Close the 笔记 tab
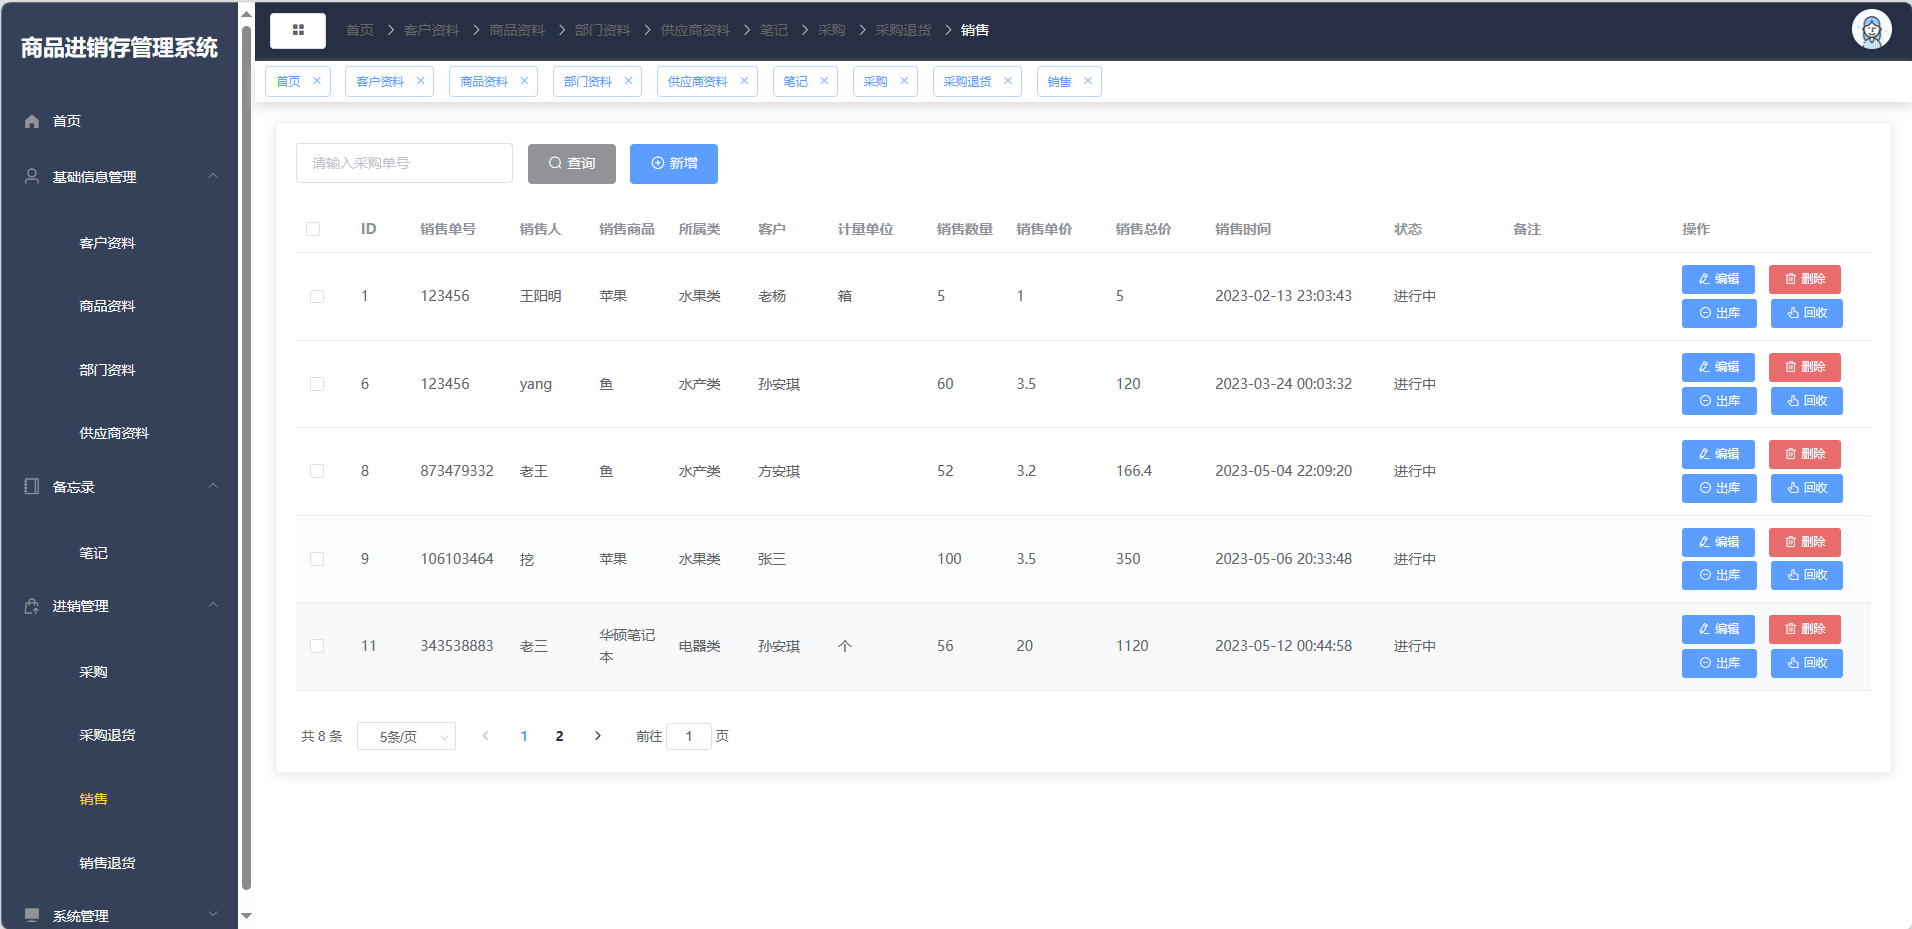This screenshot has height=929, width=1912. (x=824, y=81)
